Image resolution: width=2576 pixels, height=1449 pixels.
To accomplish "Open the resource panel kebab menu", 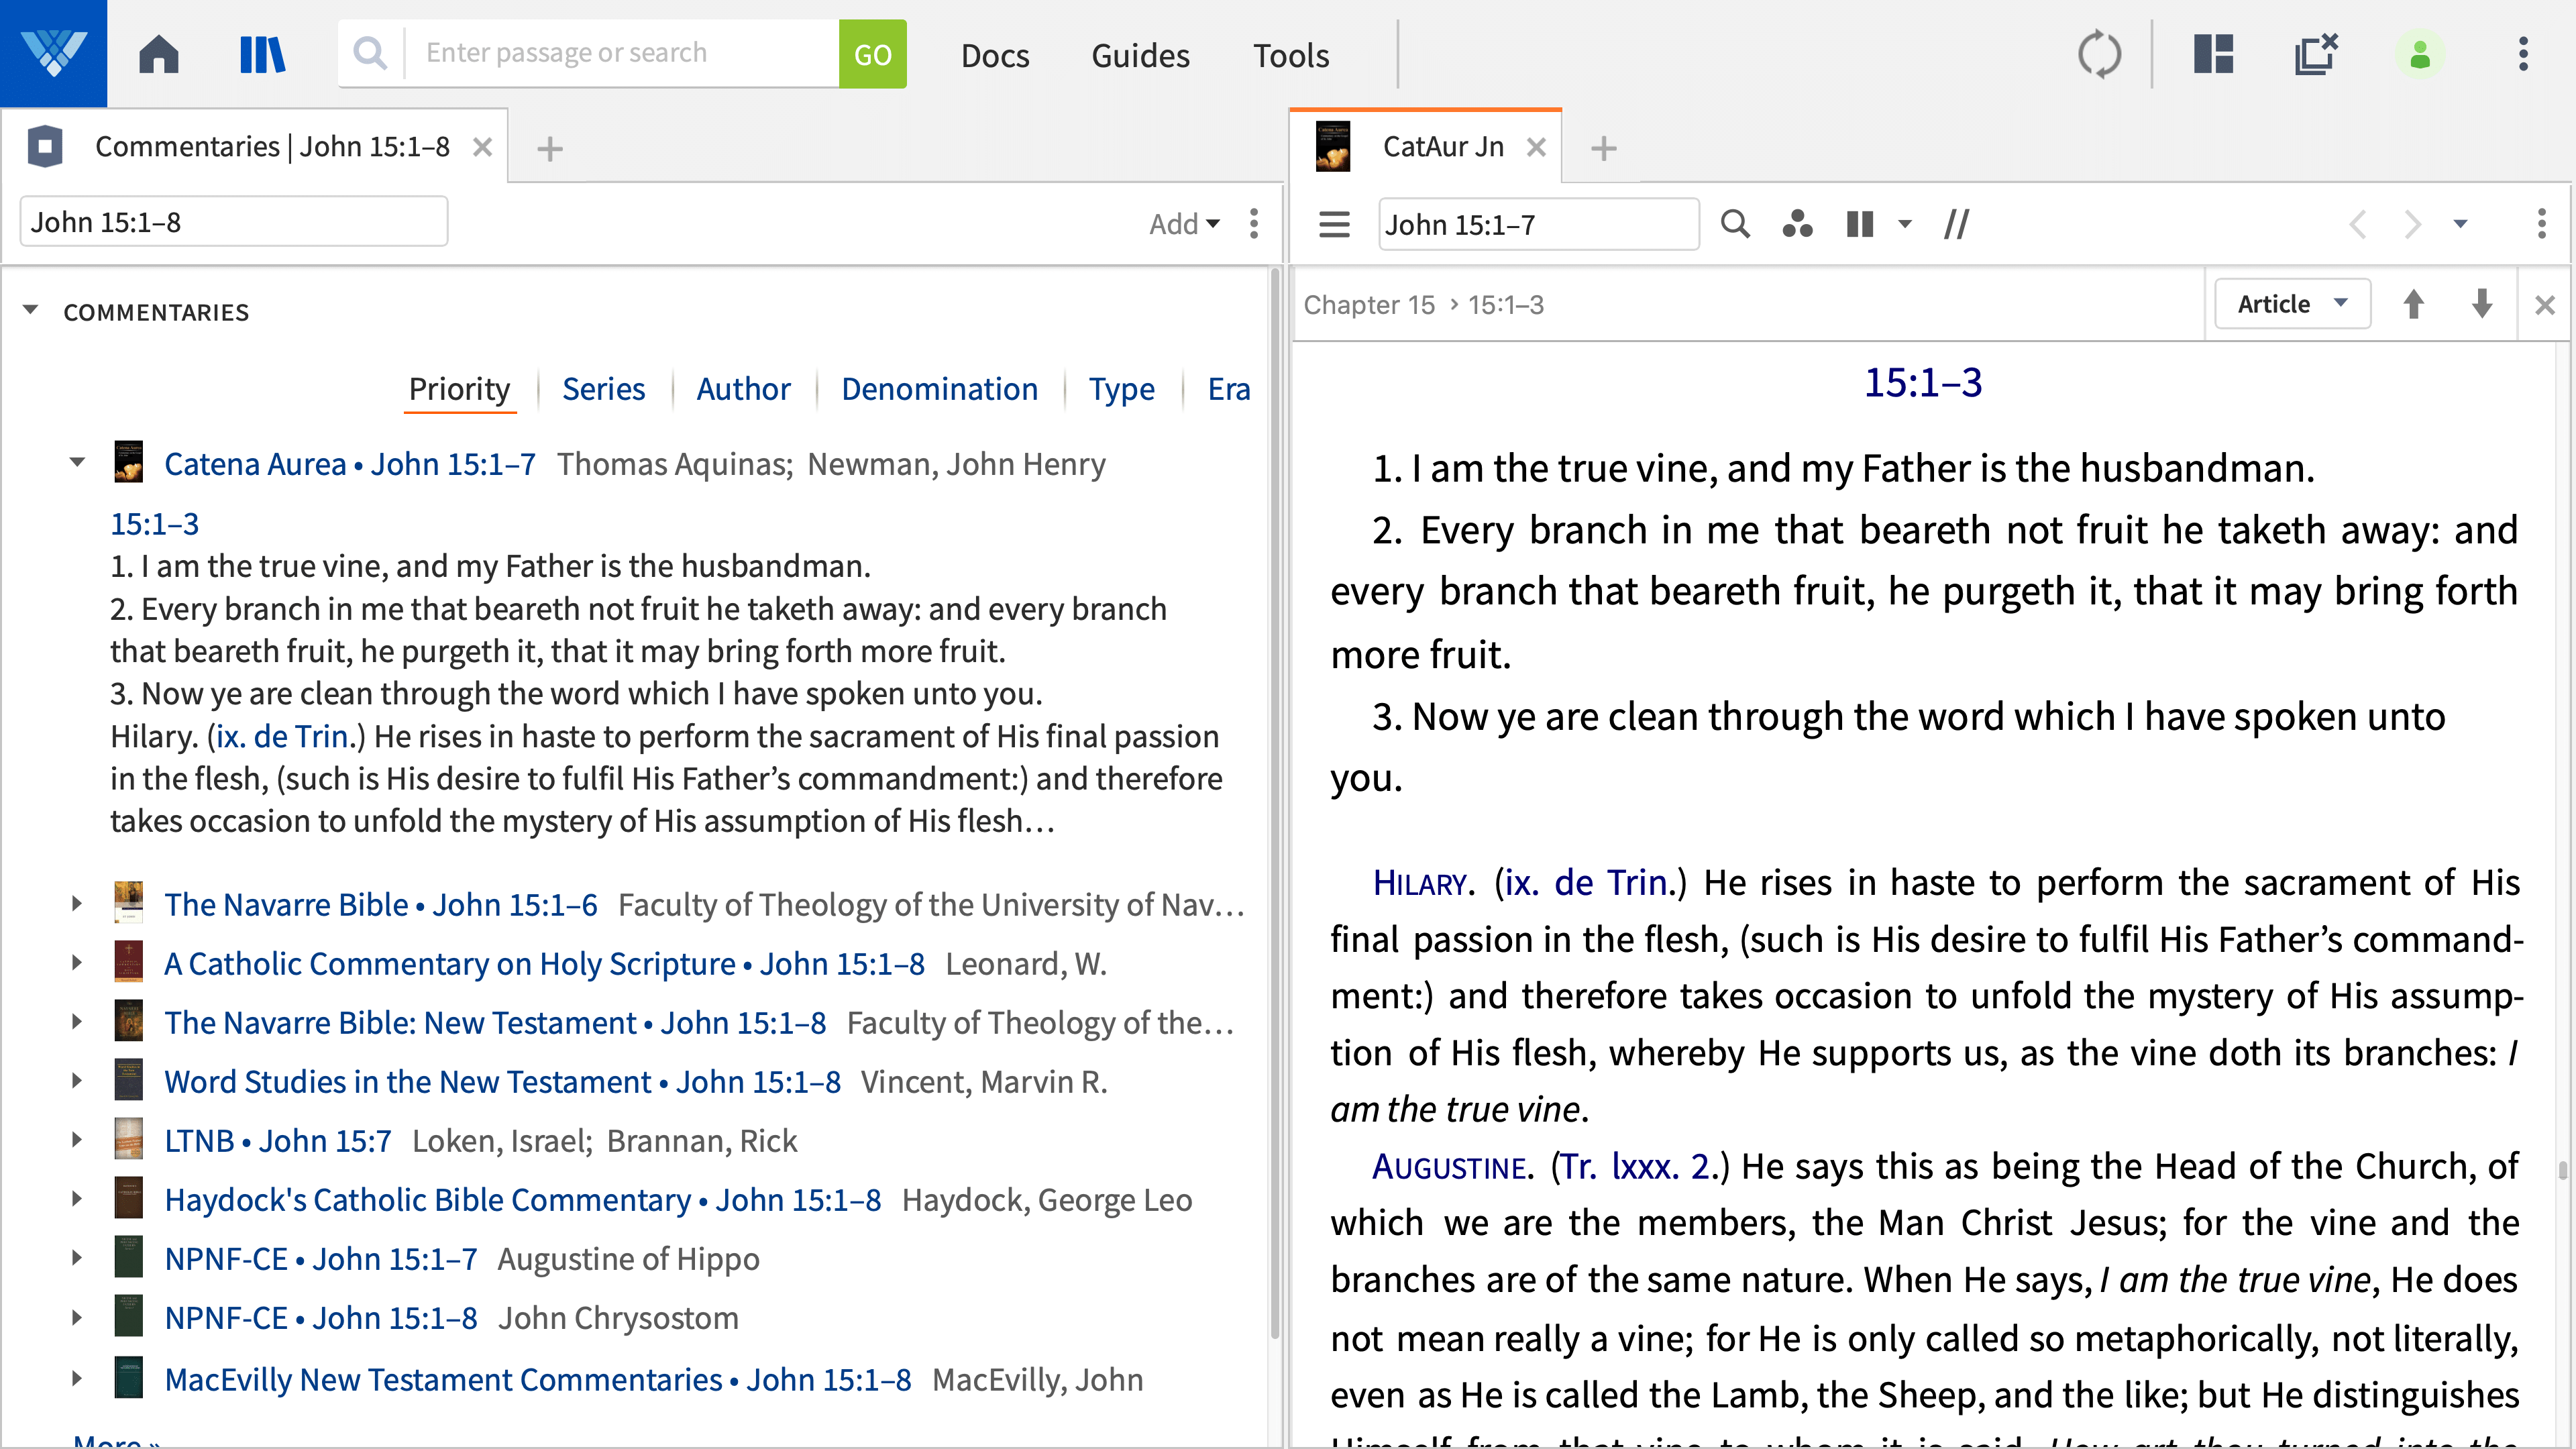I will click(x=2541, y=224).
